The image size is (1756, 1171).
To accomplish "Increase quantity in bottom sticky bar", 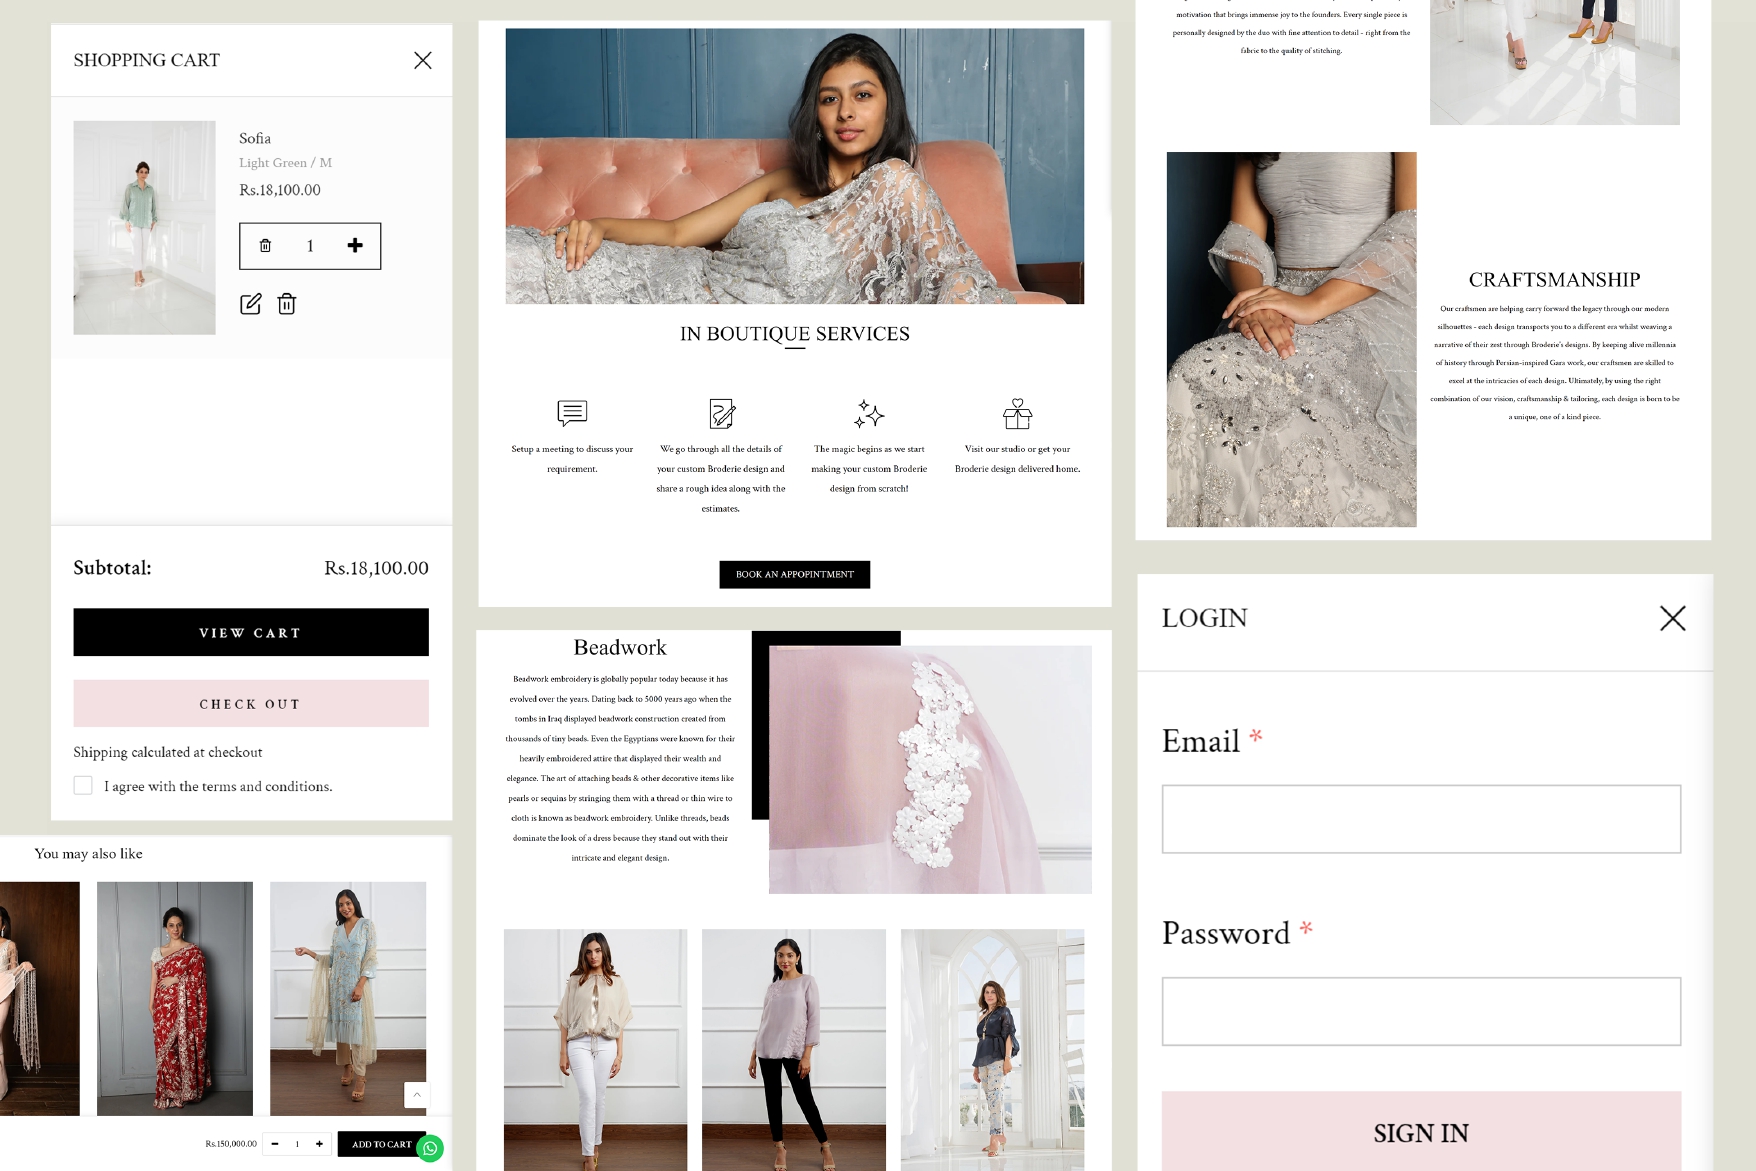I will 319,1144.
